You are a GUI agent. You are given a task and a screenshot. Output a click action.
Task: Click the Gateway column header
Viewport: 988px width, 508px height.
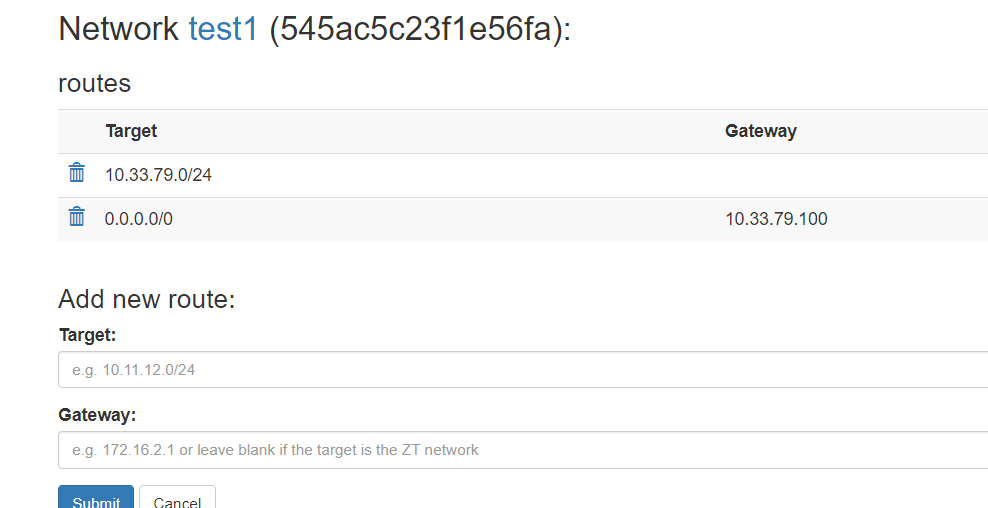[760, 131]
